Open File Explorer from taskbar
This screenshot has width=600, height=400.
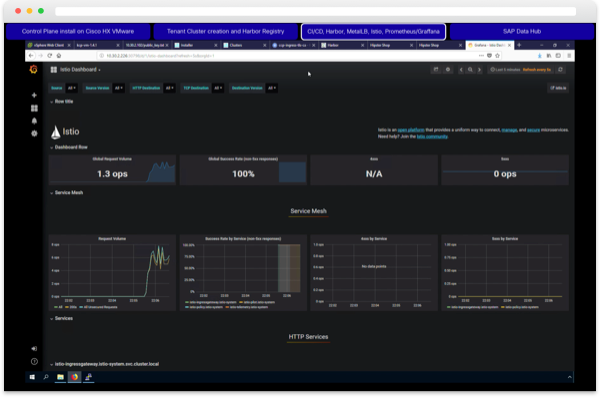60,377
